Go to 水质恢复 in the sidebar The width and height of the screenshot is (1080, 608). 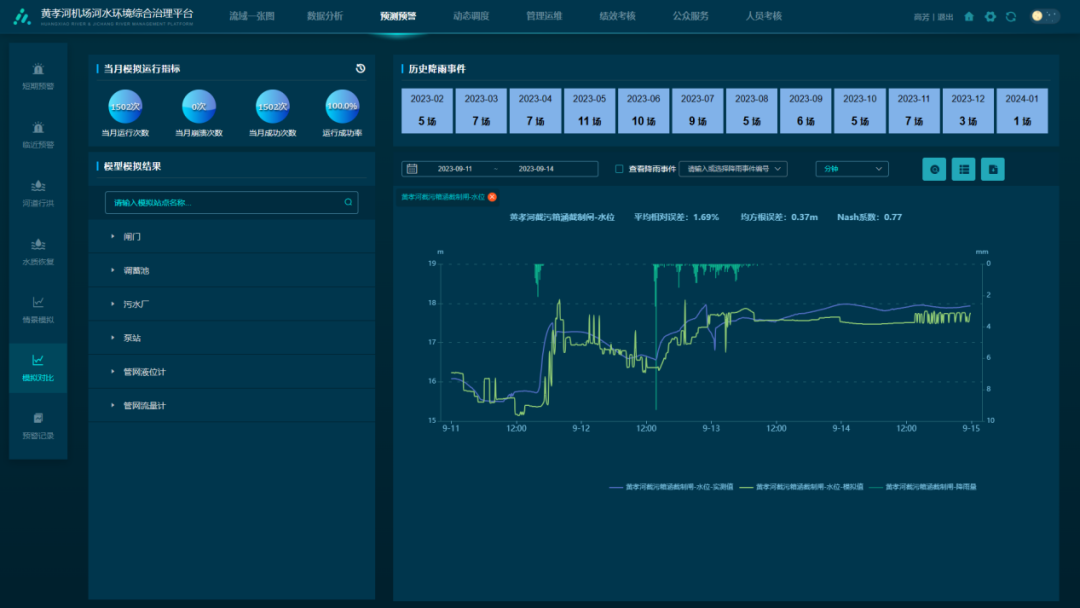[x=38, y=250]
